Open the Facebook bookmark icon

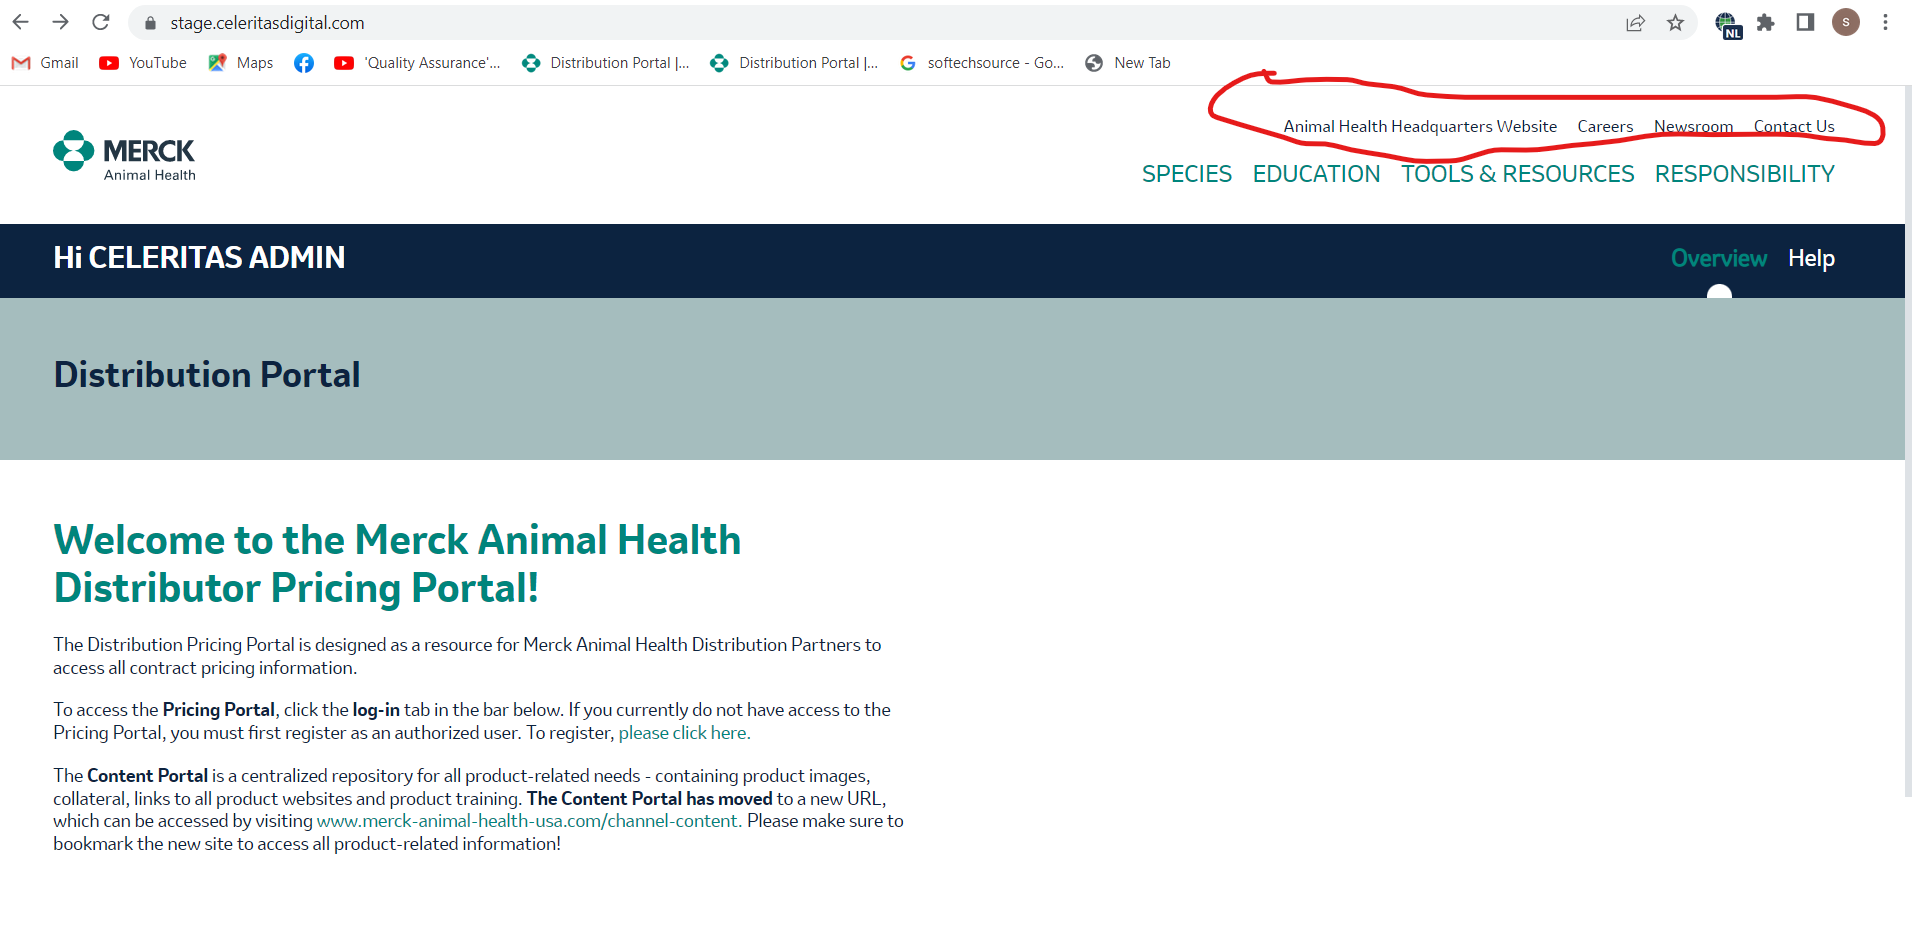304,63
